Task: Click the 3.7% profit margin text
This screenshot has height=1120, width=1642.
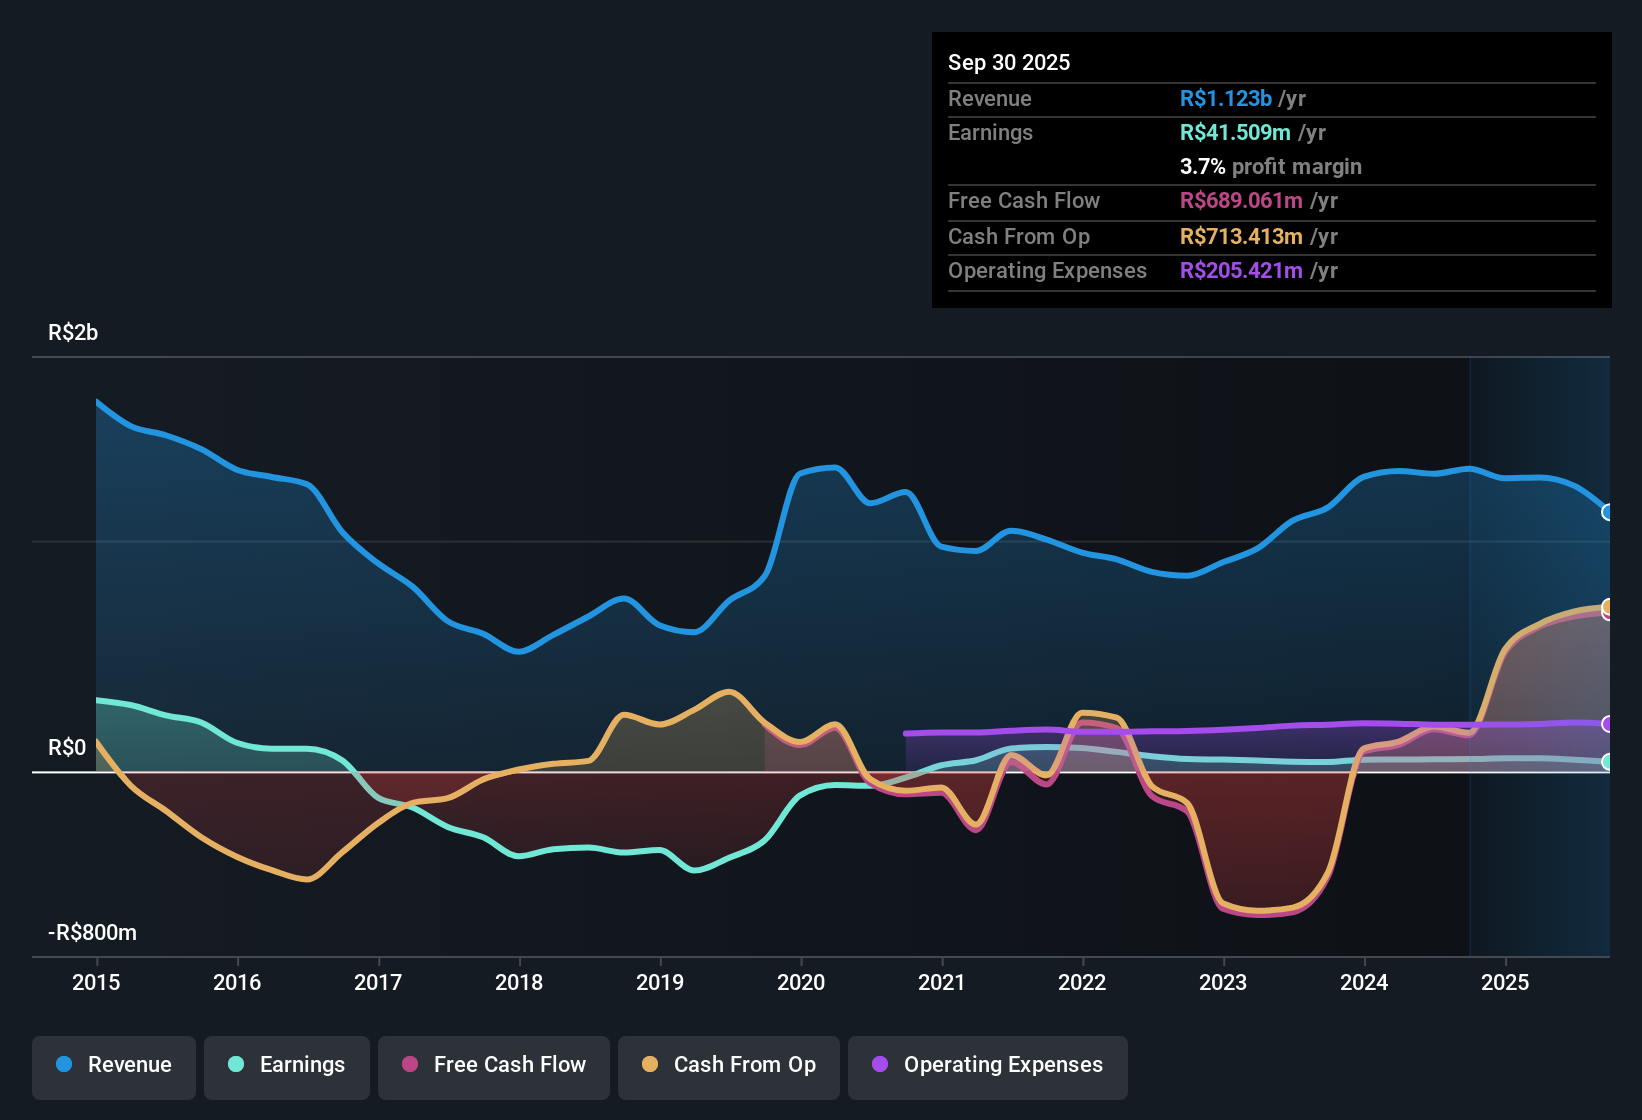Action: [1270, 167]
